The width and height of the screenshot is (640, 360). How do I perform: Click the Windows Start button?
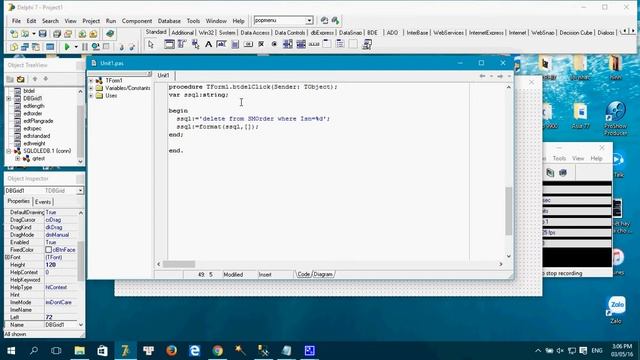pyautogui.click(x=11, y=351)
